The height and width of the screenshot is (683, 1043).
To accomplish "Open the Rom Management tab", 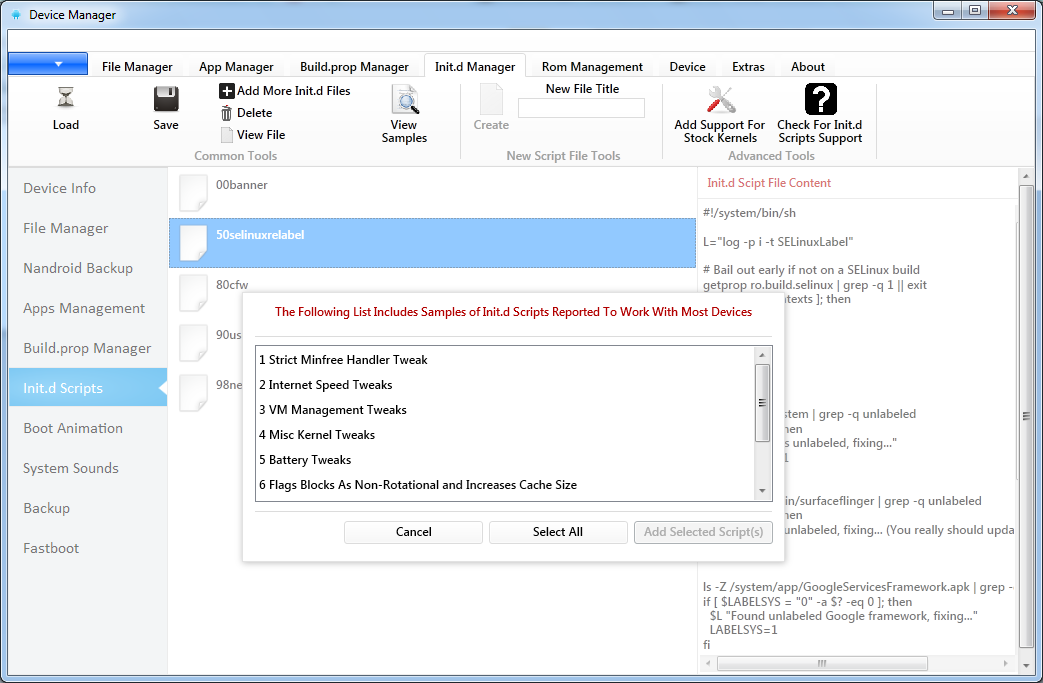I will tap(592, 67).
